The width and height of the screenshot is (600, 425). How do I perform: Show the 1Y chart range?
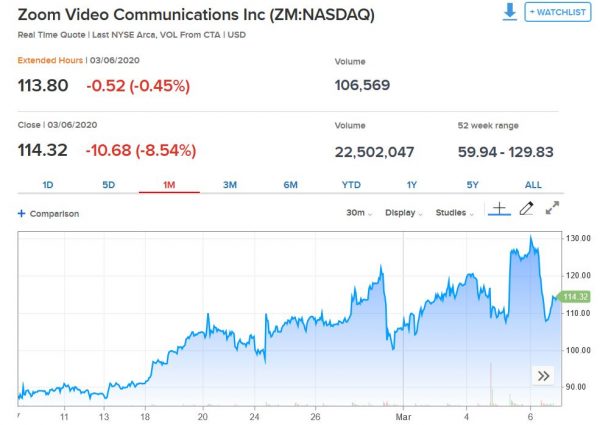pyautogui.click(x=412, y=185)
